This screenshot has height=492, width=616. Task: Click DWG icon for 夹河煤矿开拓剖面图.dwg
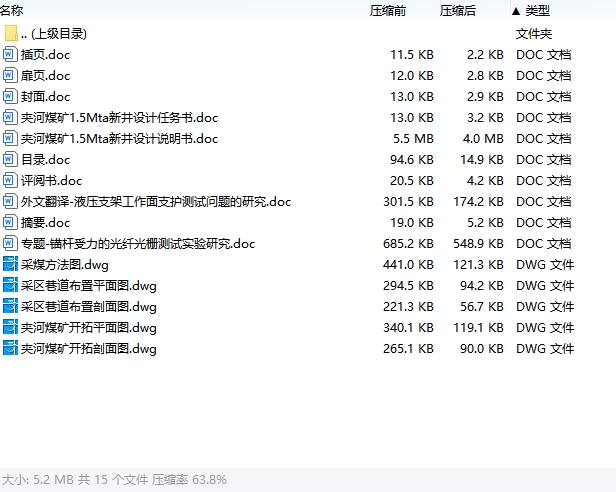tap(10, 348)
